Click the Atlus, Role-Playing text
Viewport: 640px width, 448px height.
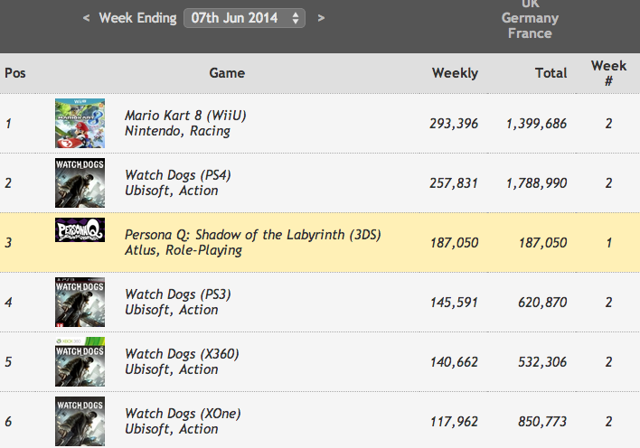coord(183,250)
